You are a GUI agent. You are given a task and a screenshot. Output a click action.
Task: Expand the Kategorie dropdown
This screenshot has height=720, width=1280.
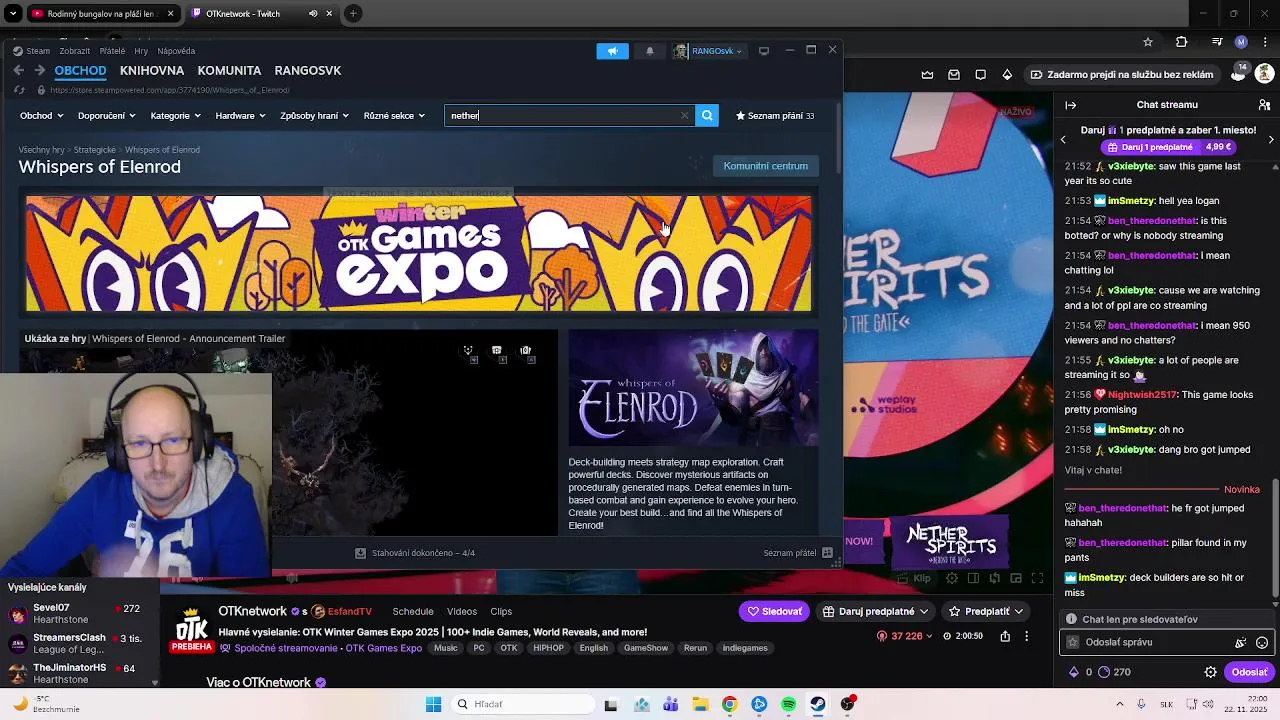175,115
